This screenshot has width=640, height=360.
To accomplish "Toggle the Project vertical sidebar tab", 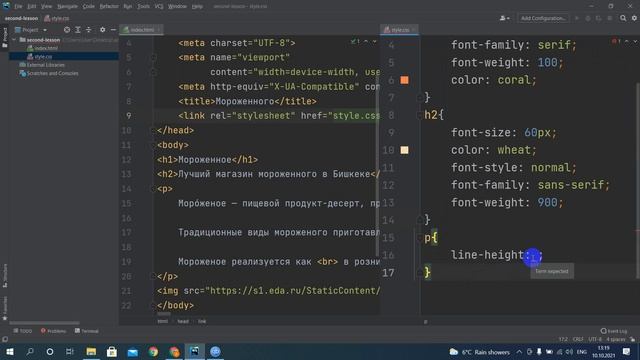I will click(4, 37).
